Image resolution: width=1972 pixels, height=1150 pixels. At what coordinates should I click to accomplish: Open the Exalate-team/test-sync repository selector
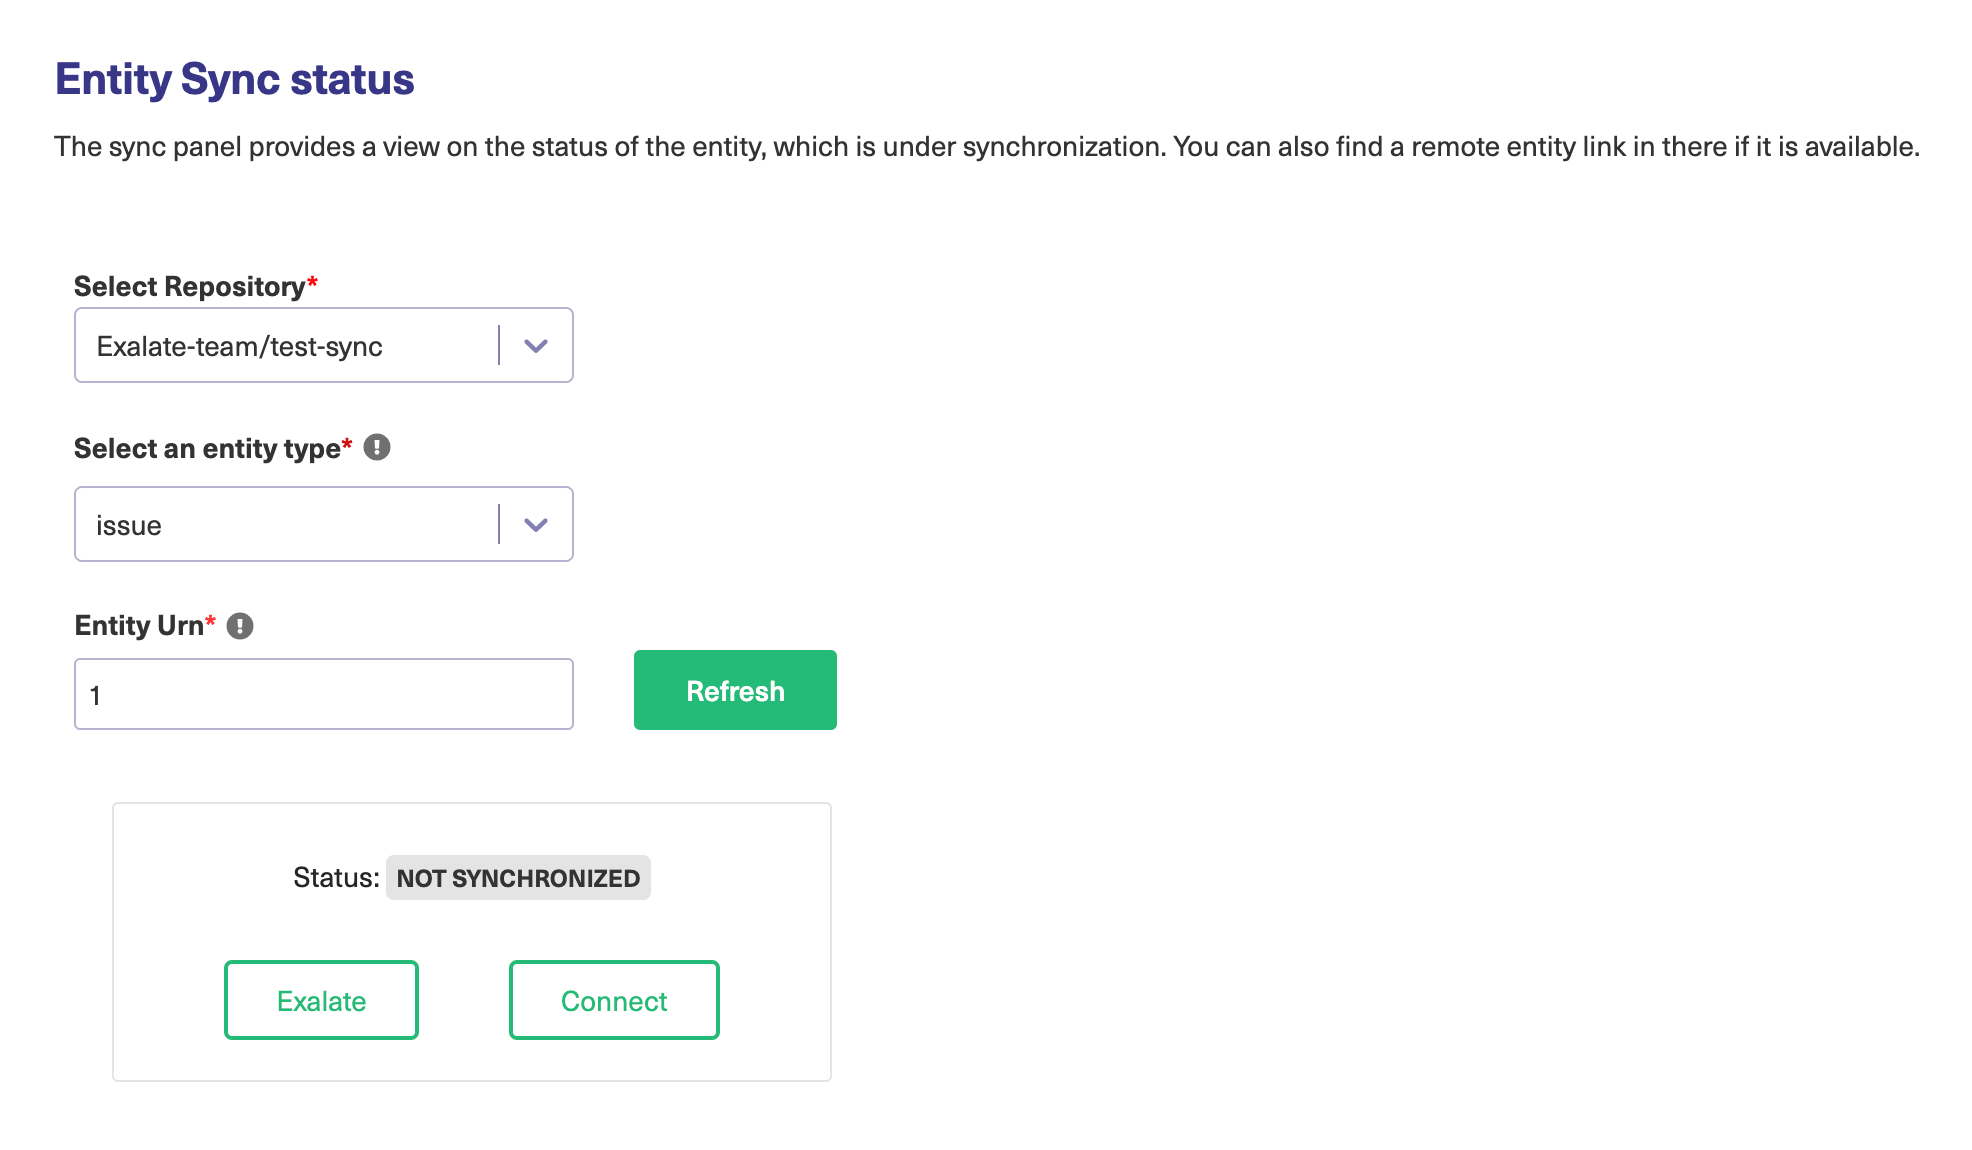[x=324, y=345]
